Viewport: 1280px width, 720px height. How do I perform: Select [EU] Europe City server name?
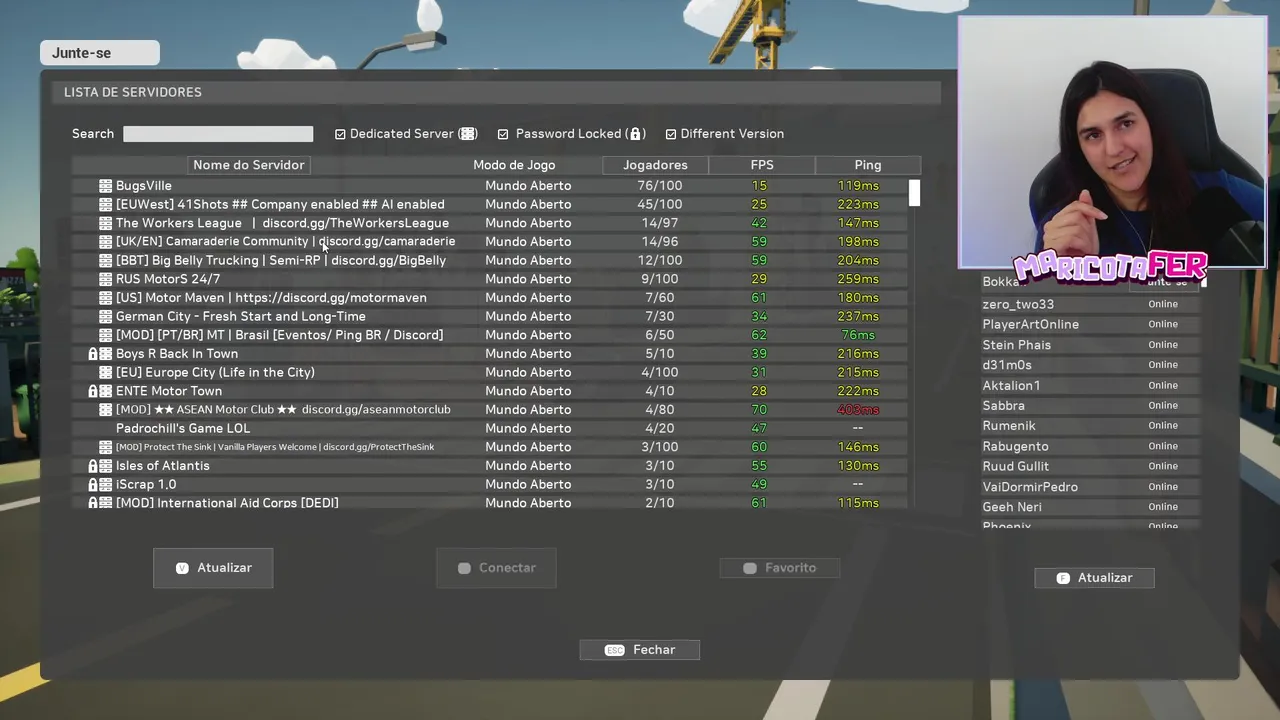point(215,372)
